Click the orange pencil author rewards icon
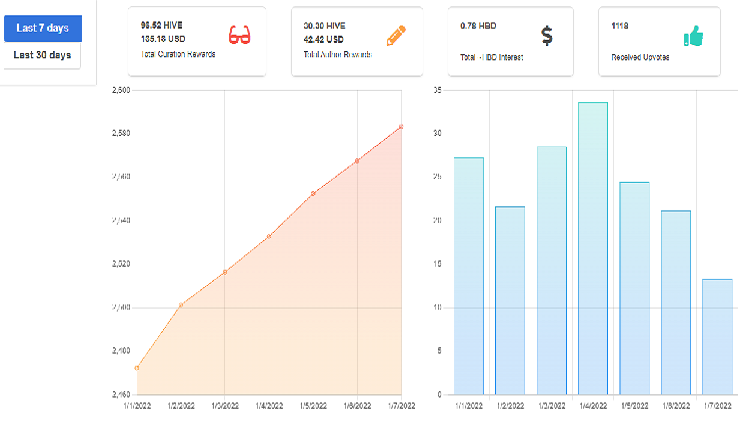The width and height of the screenshot is (749, 424). pyautogui.click(x=396, y=35)
